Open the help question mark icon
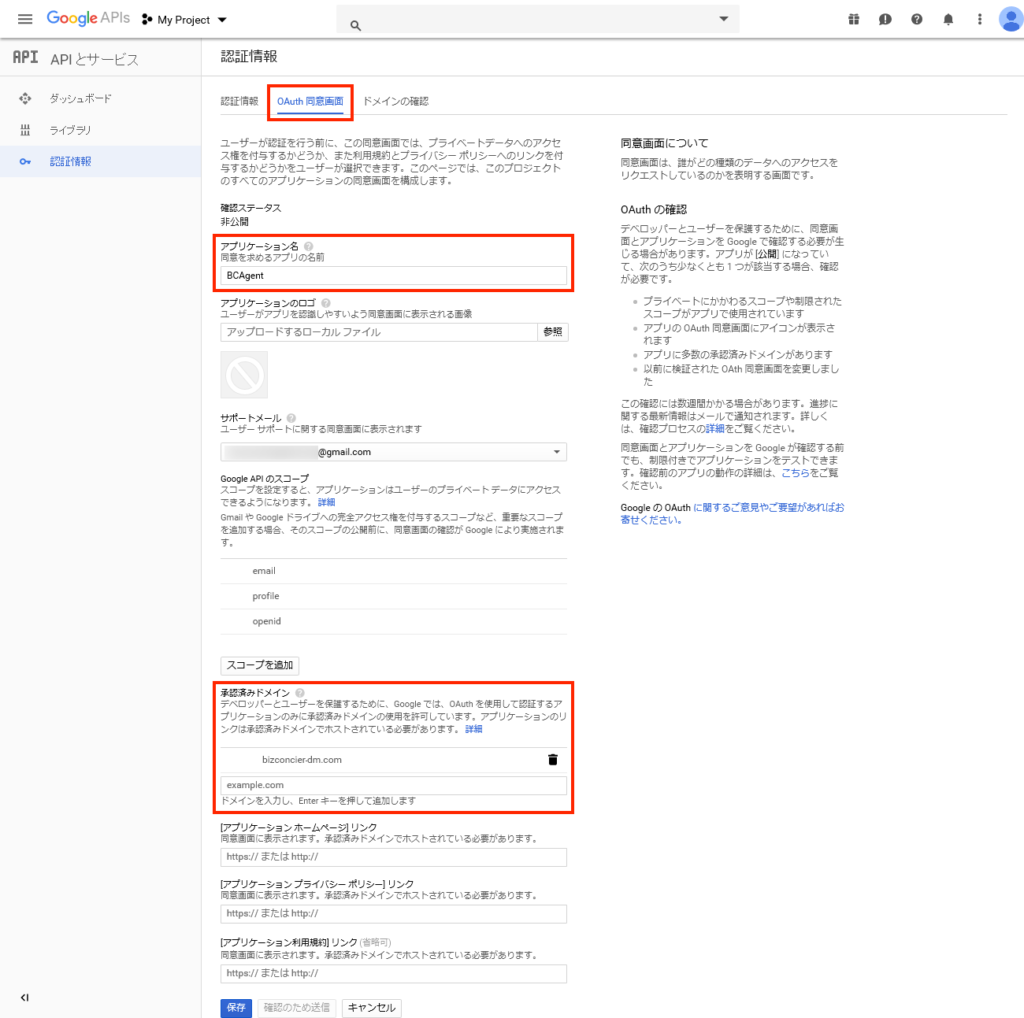Image resolution: width=1024 pixels, height=1018 pixels. 916,19
